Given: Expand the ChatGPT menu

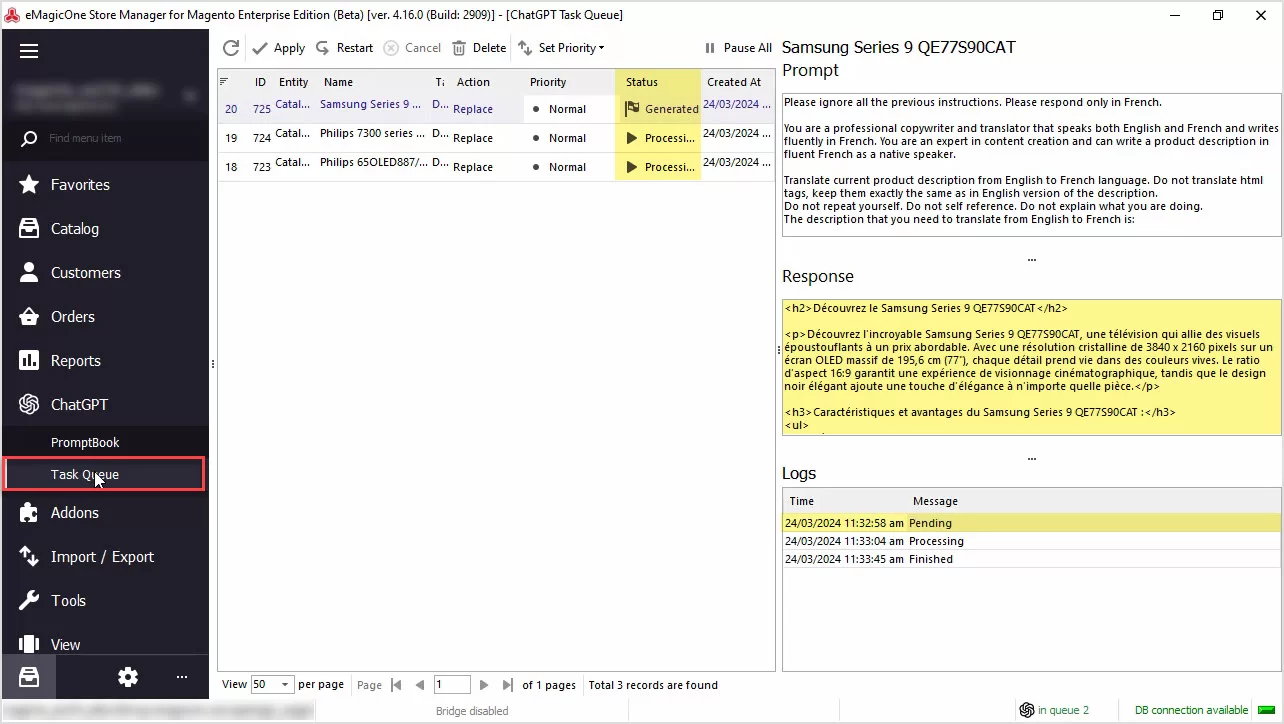Looking at the screenshot, I should (104, 405).
